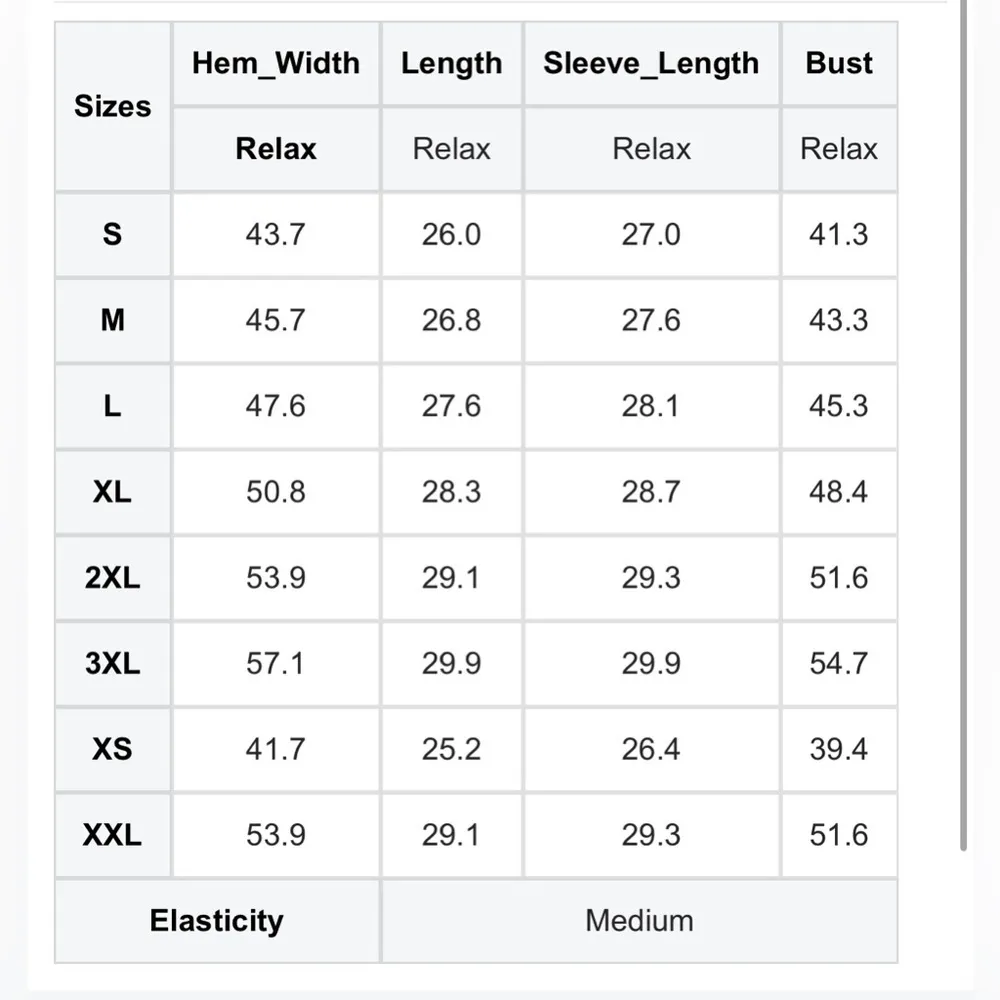Viewport: 1000px width, 1000px height.
Task: Select the XS size row label
Action: 112,749
